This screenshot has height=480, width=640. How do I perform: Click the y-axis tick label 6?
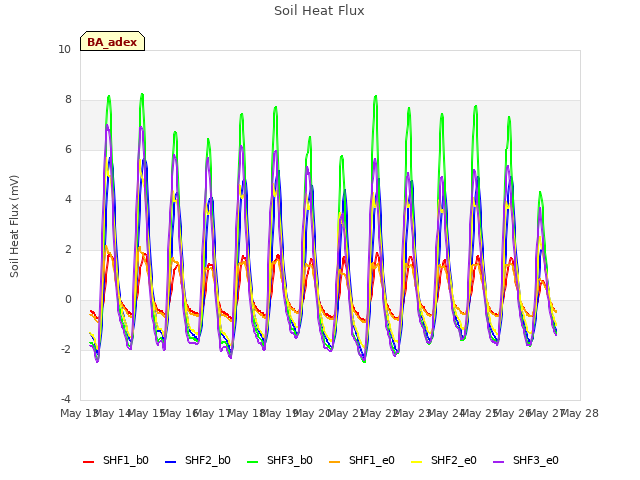[68, 150]
